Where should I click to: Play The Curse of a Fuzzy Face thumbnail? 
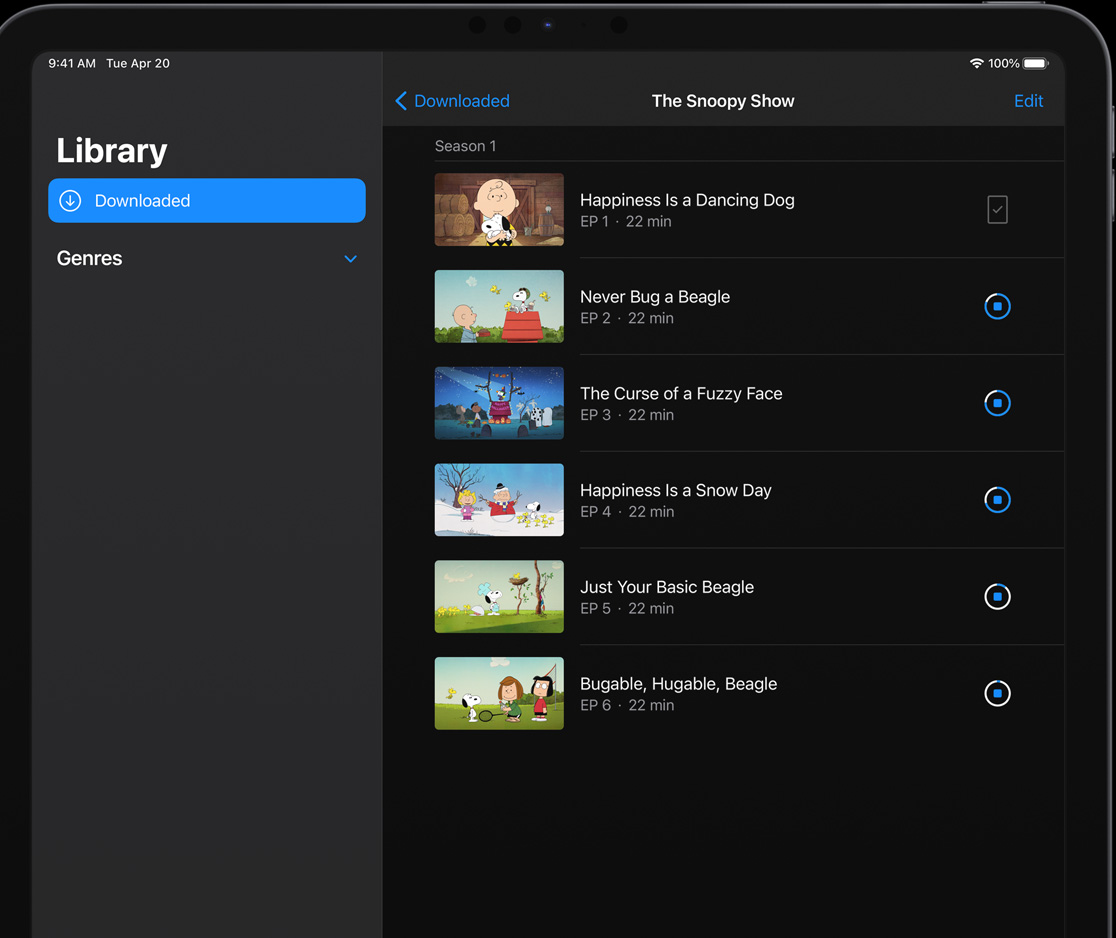point(499,403)
